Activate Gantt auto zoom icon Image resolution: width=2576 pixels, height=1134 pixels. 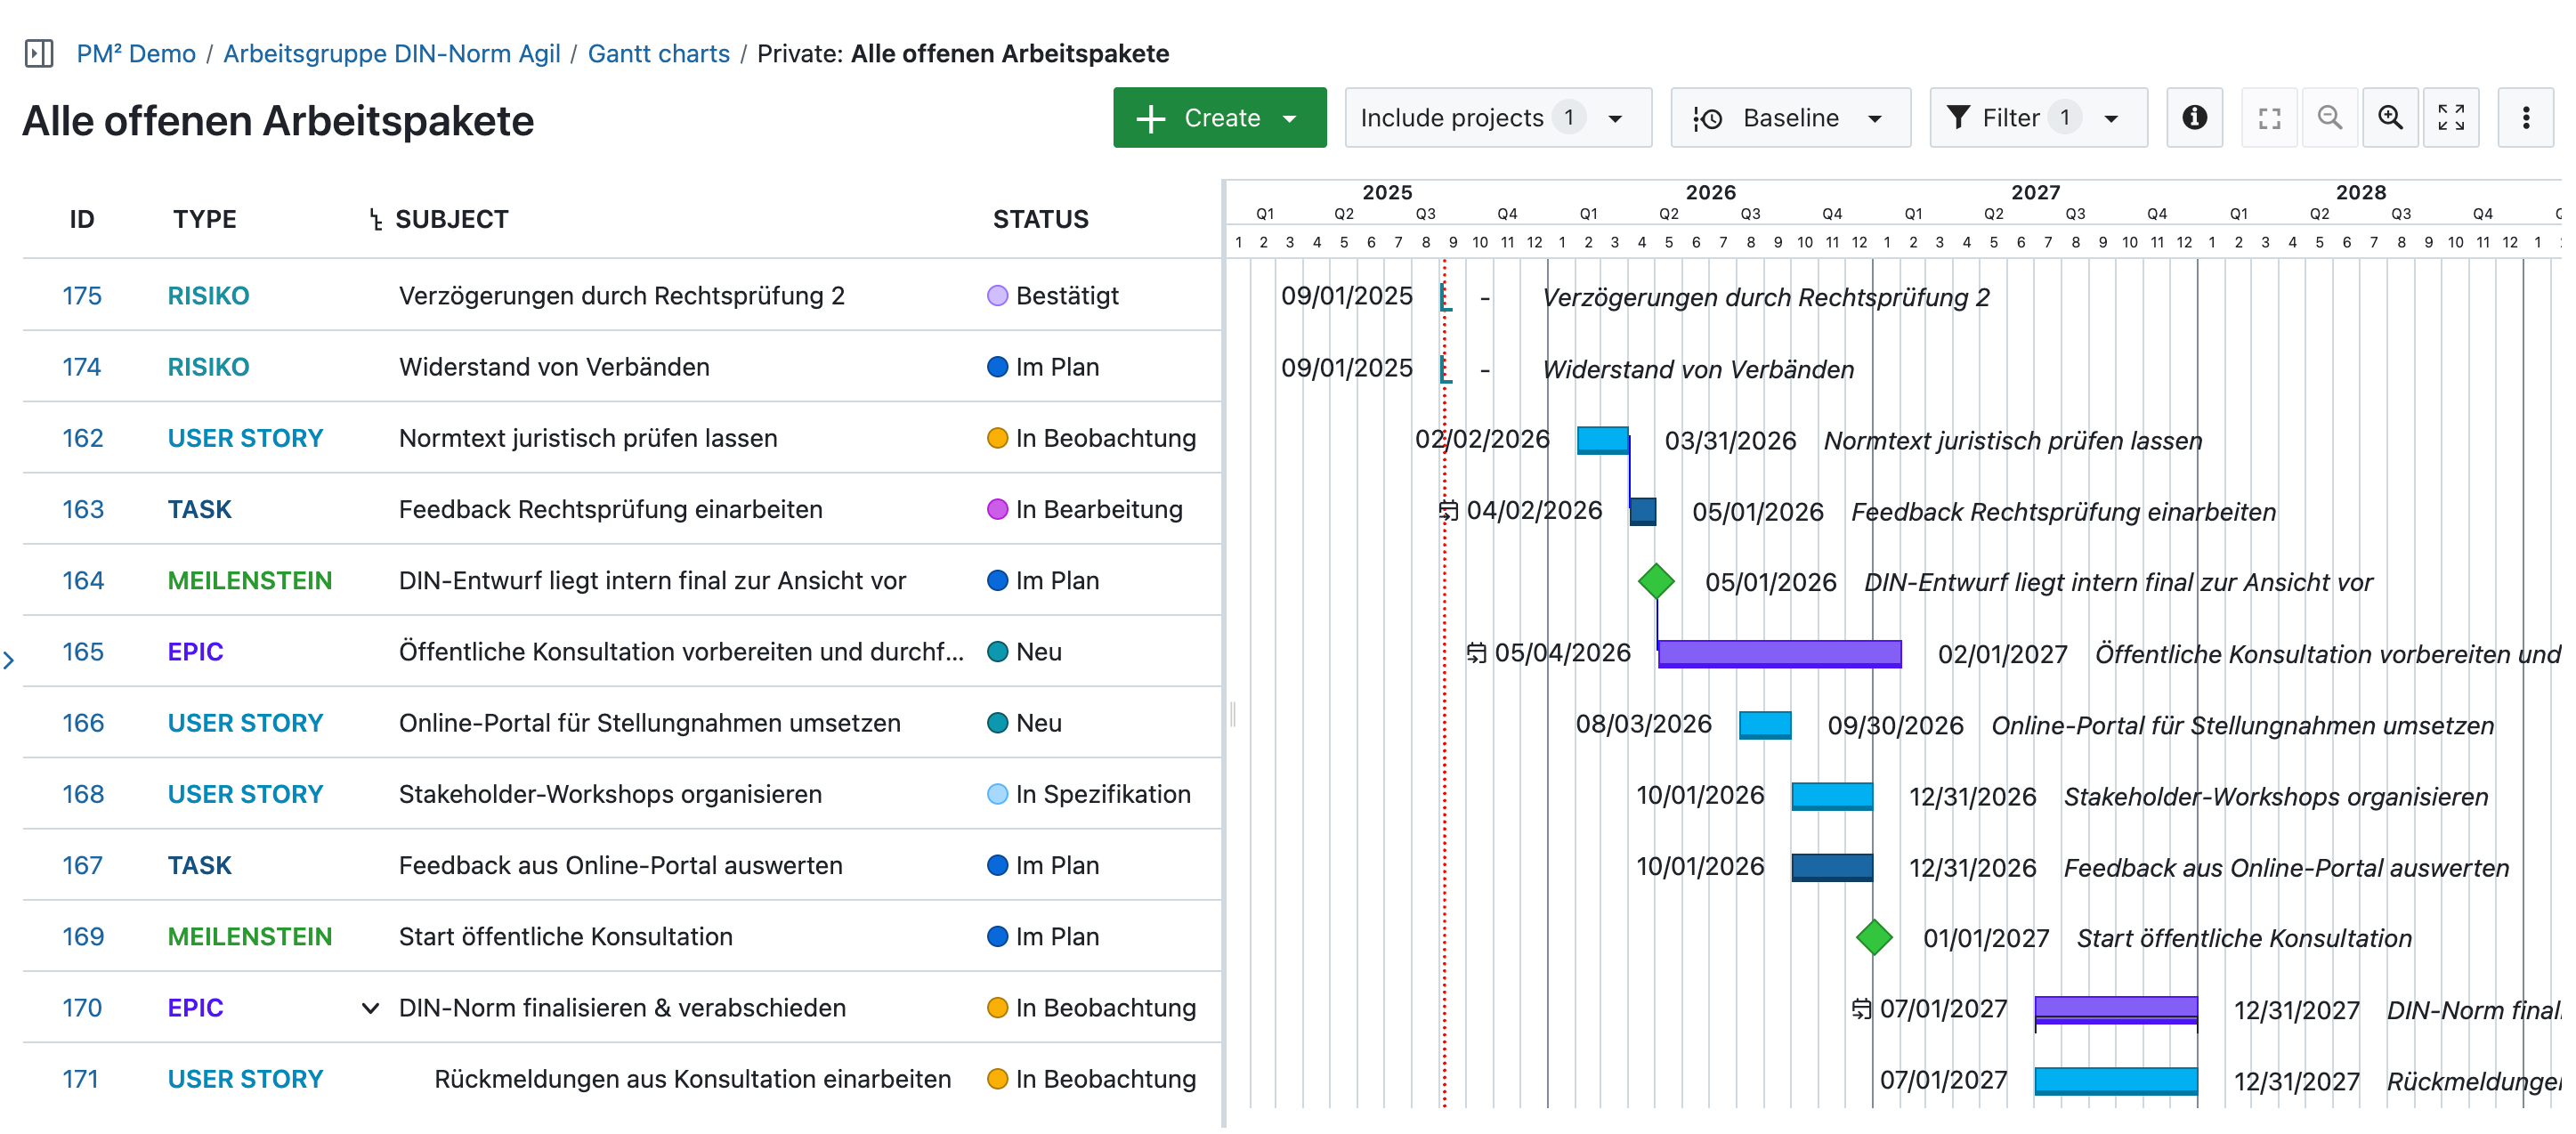tap(2268, 118)
